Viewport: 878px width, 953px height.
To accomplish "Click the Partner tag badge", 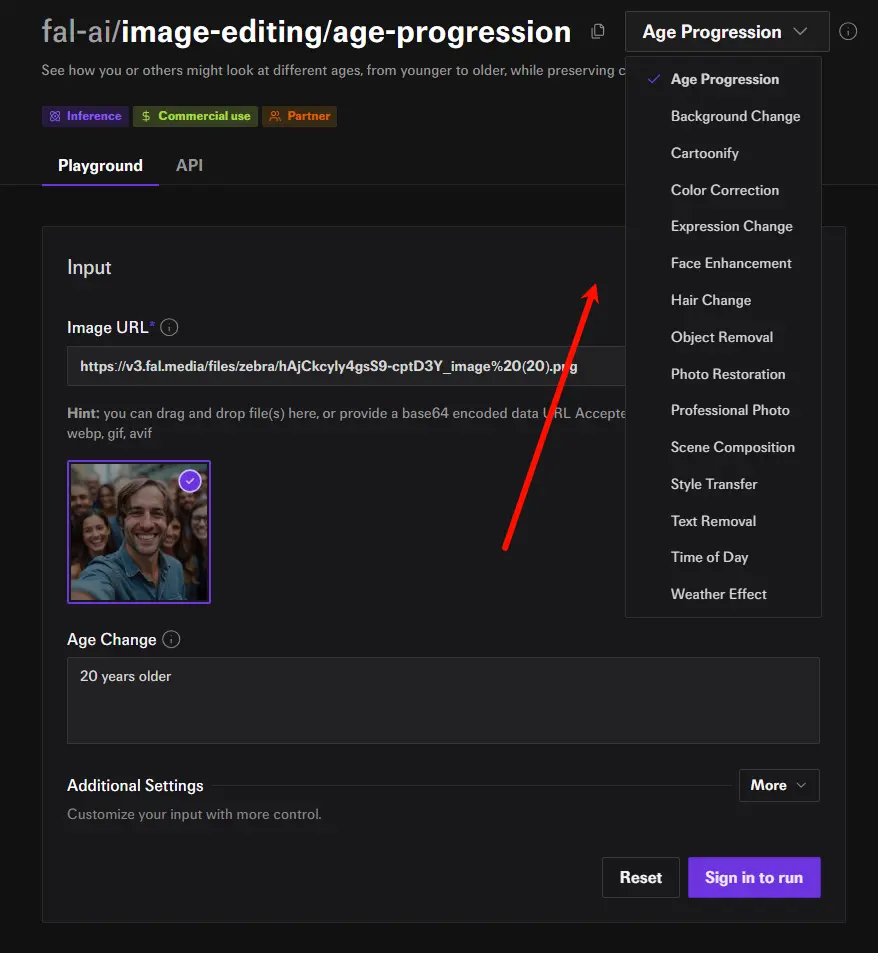I will tap(299, 116).
